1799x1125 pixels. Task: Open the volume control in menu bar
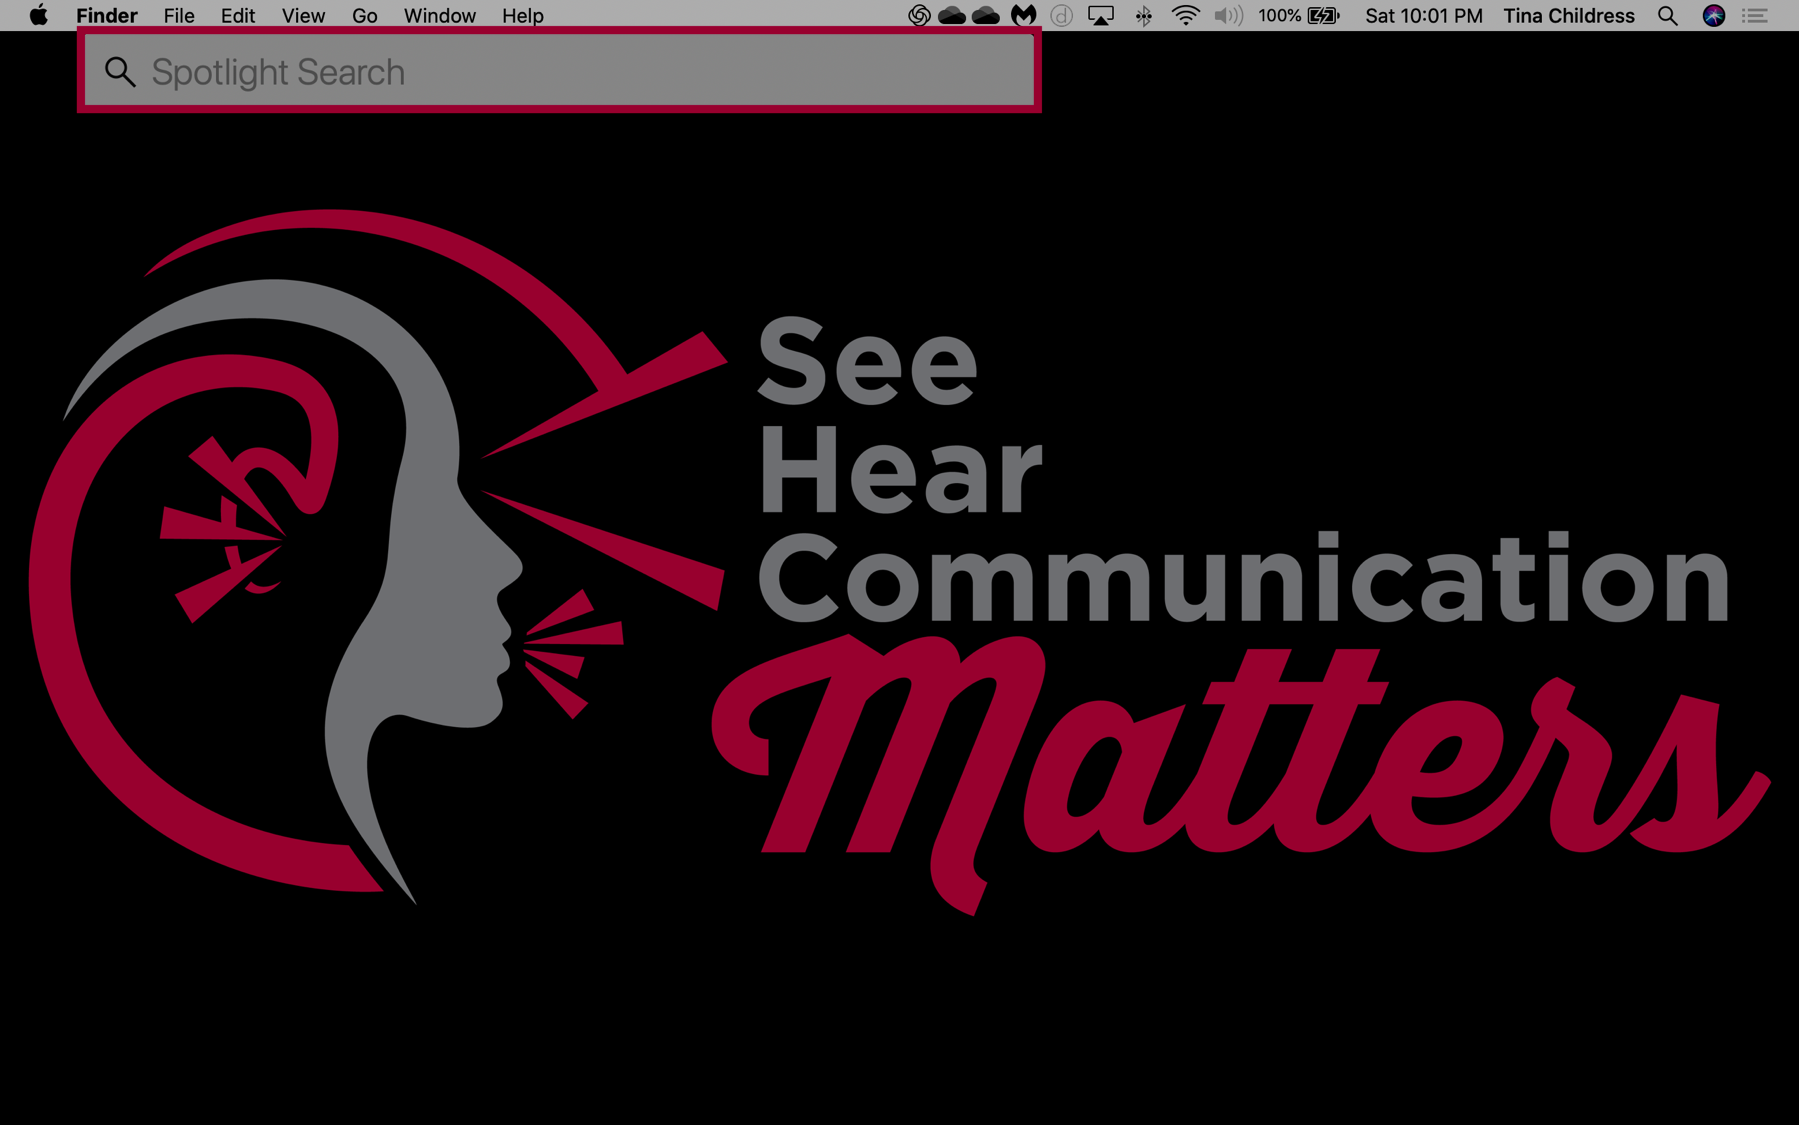click(1227, 16)
